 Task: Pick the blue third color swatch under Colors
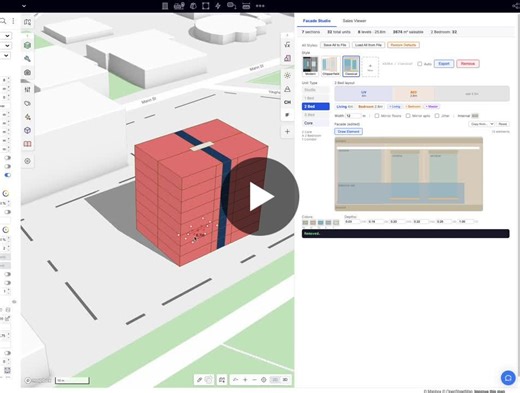click(x=321, y=222)
